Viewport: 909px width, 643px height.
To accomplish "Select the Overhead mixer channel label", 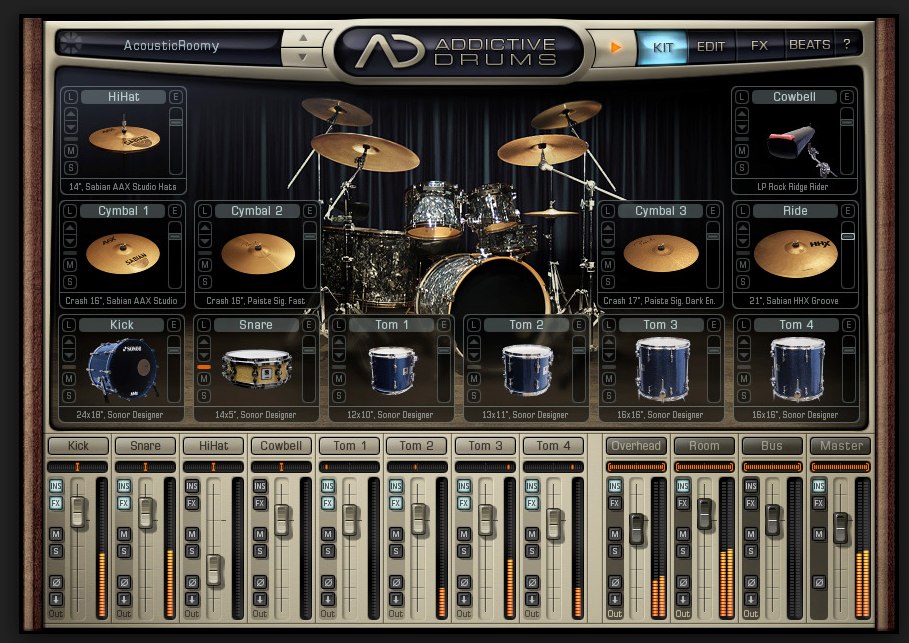I will click(636, 446).
